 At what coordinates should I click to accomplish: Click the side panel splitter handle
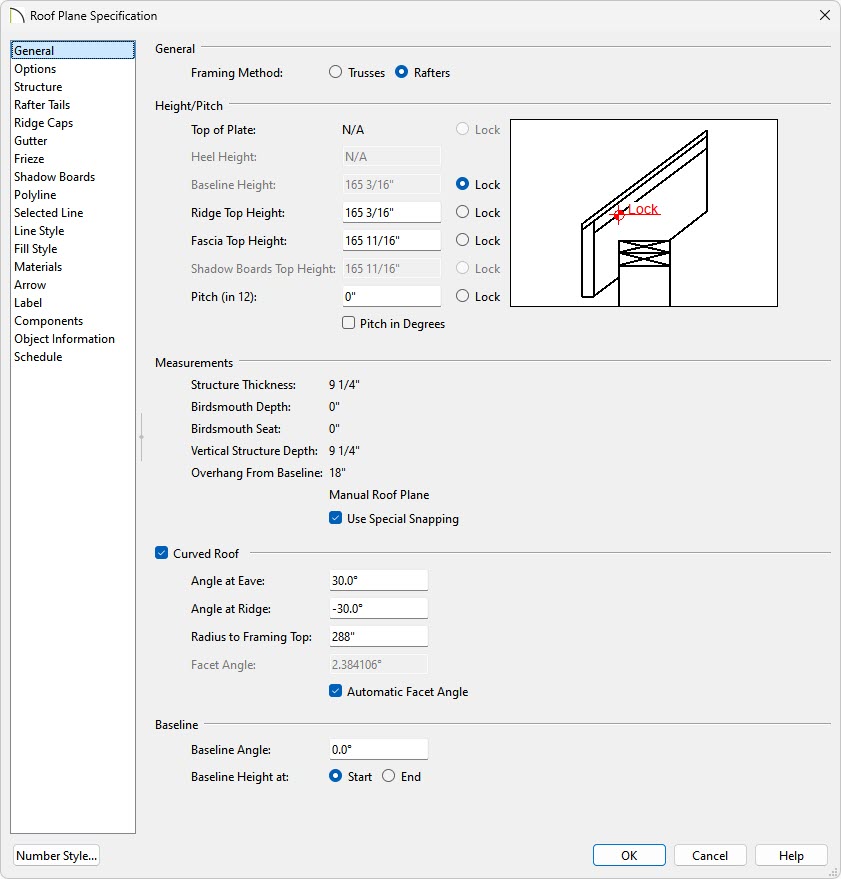click(x=141, y=437)
